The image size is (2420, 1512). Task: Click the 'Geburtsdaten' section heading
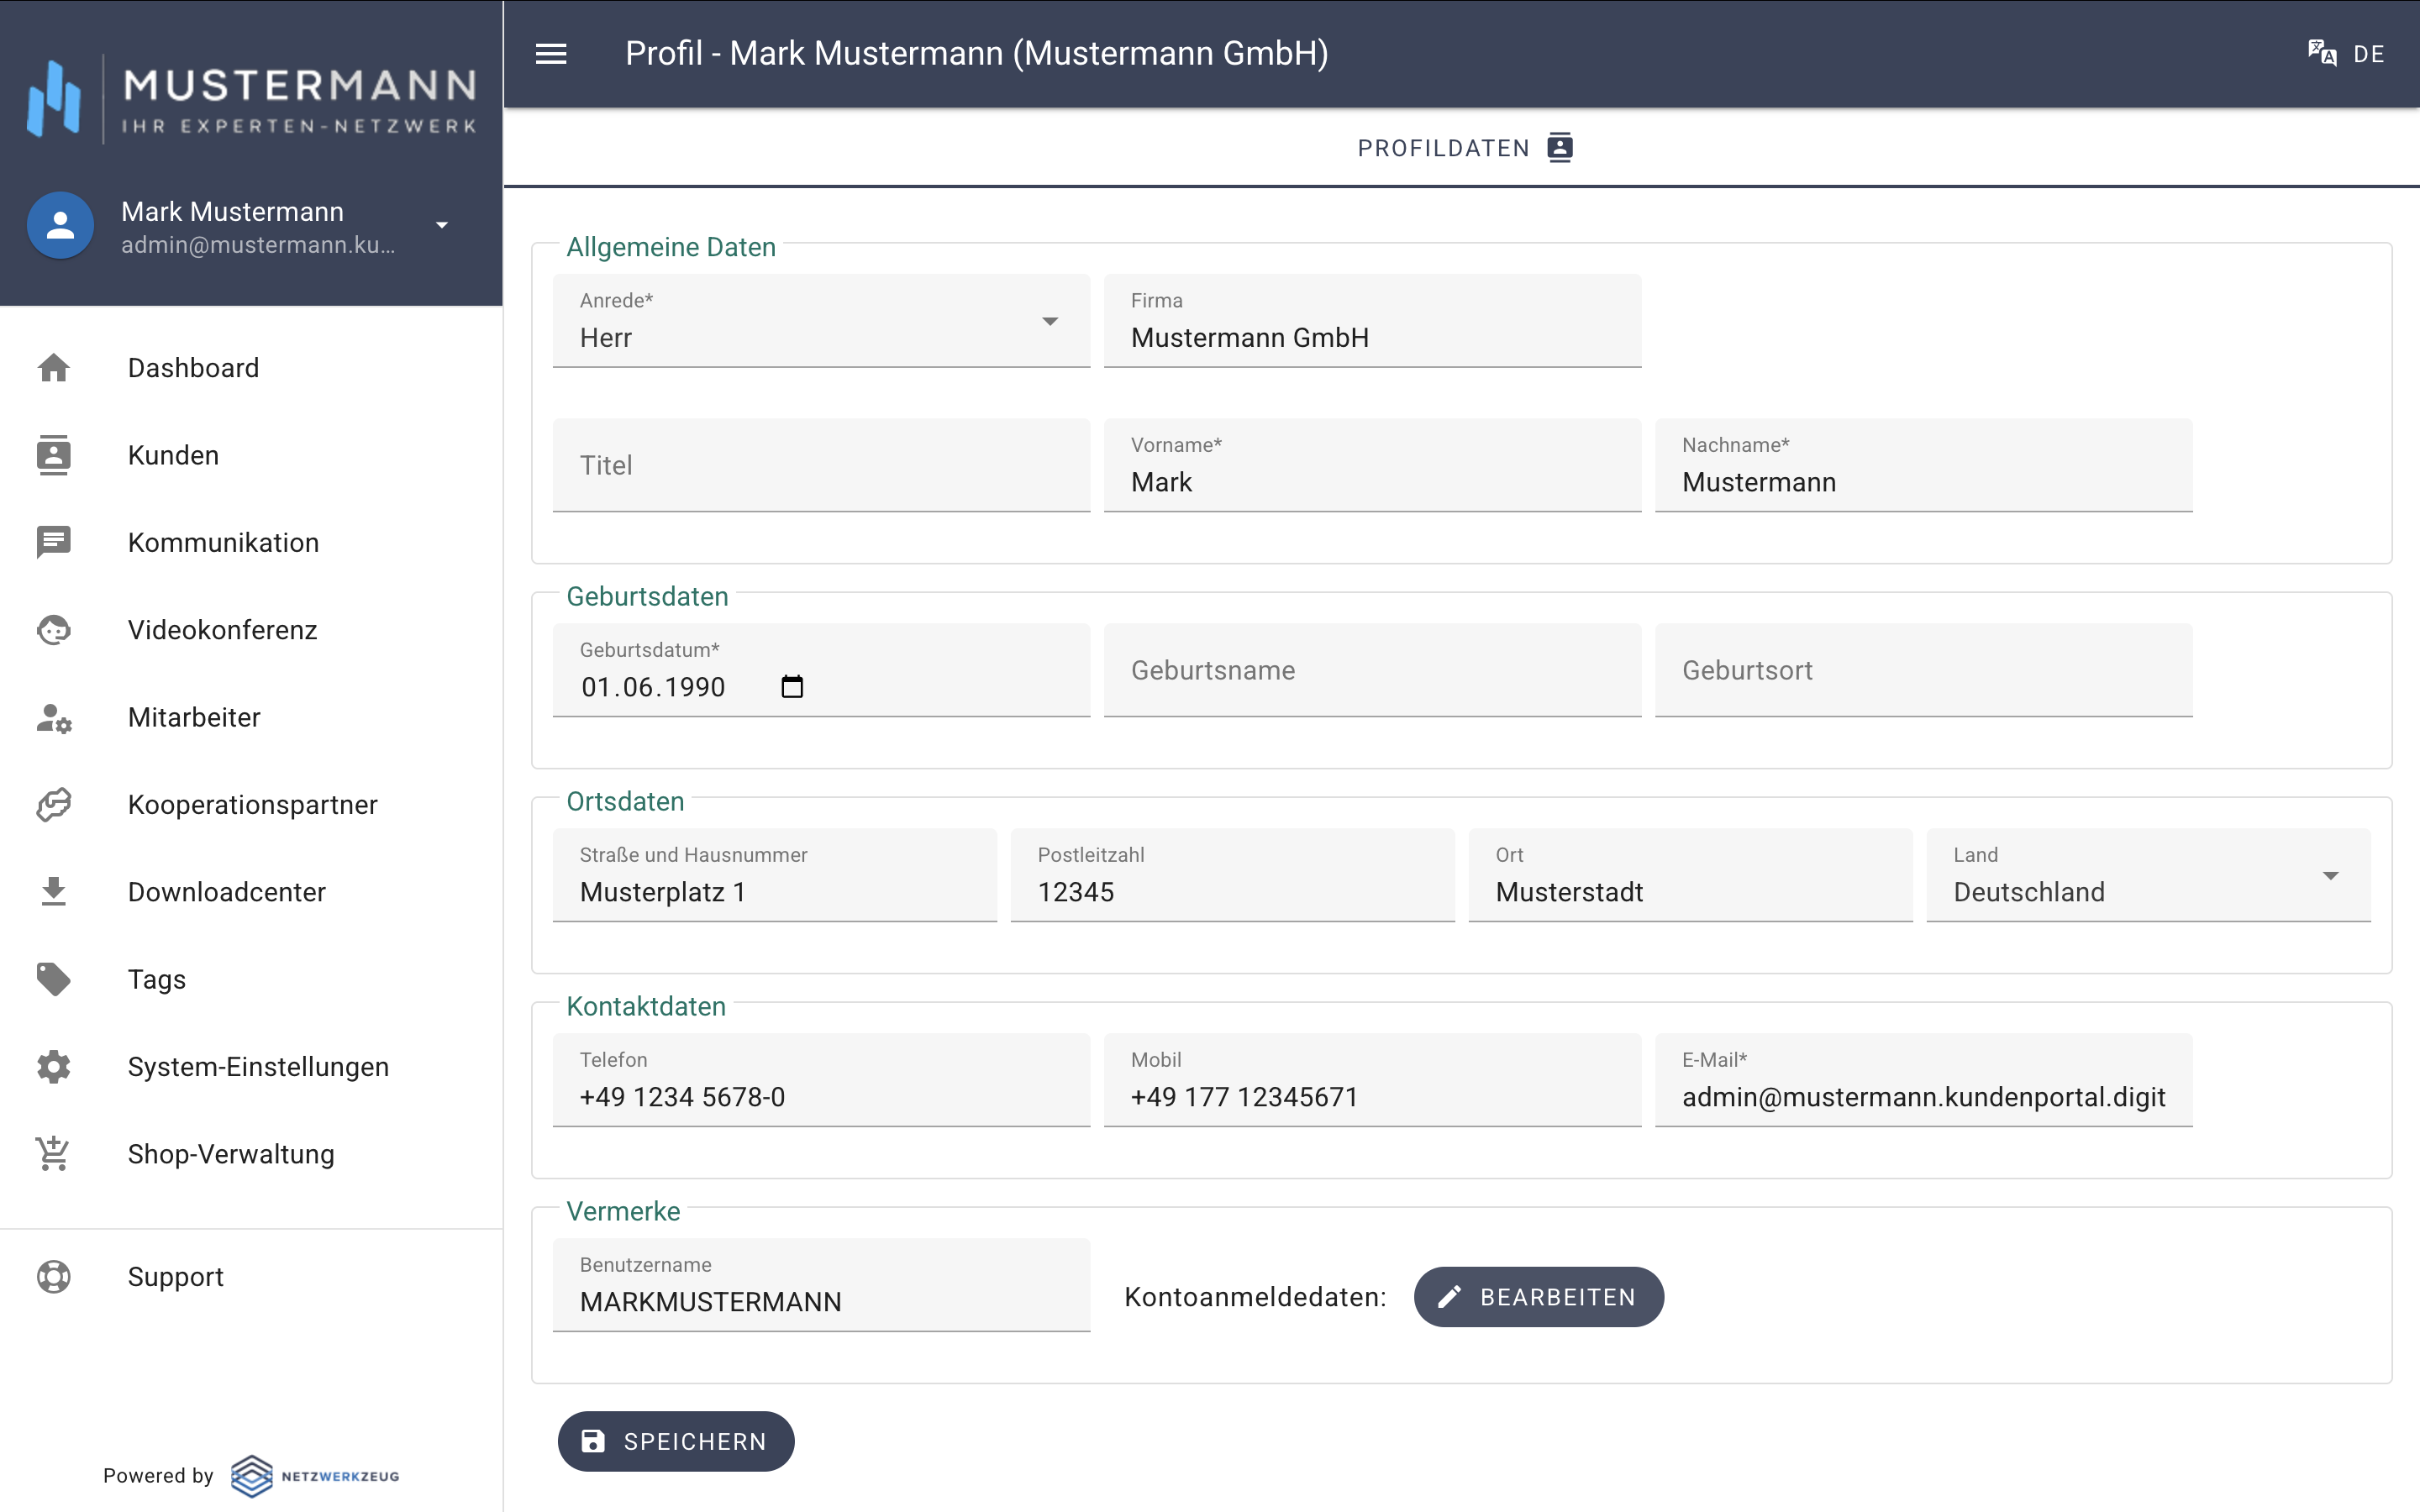[647, 597]
